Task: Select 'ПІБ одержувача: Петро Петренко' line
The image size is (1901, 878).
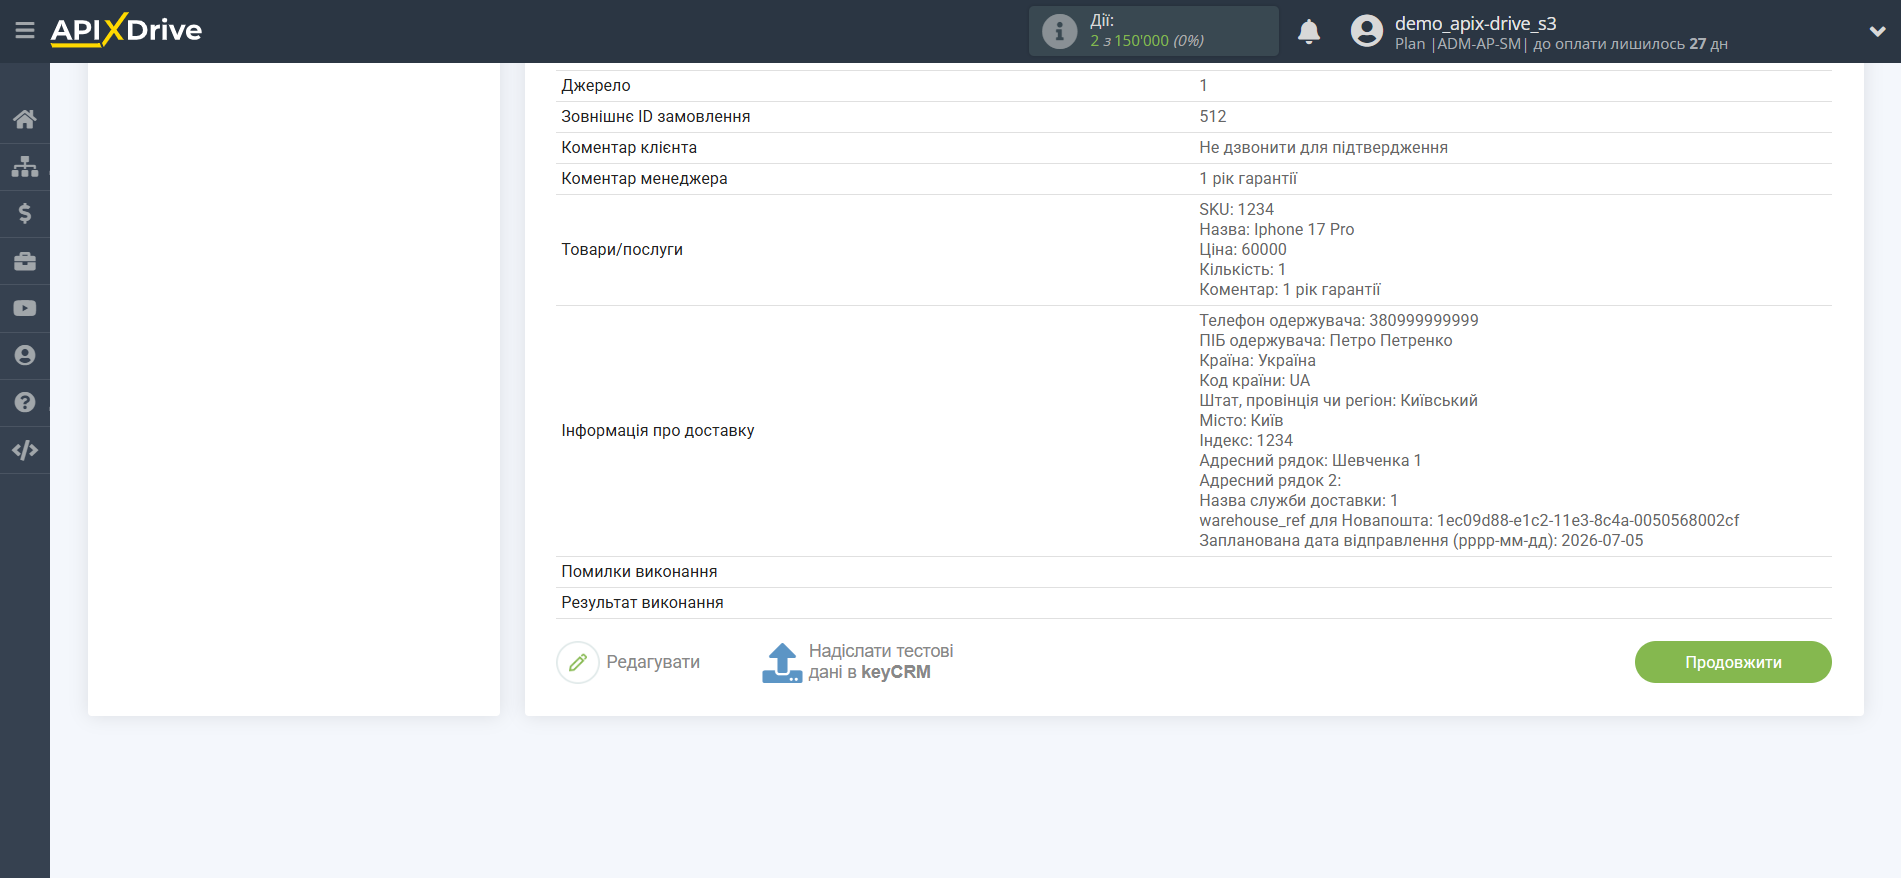Action: pos(1326,341)
